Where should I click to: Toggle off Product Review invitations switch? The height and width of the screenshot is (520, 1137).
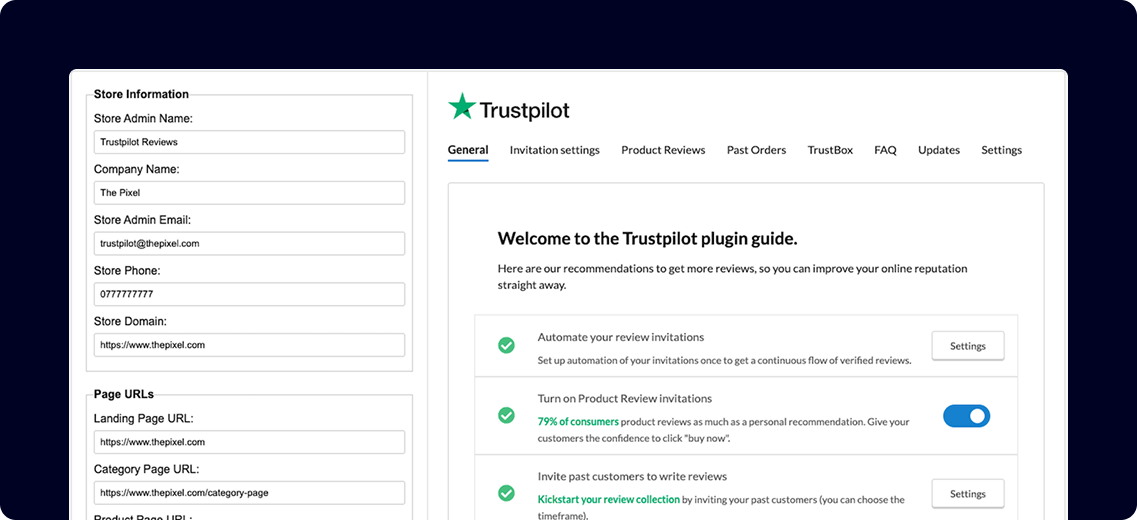pyautogui.click(x=966, y=416)
